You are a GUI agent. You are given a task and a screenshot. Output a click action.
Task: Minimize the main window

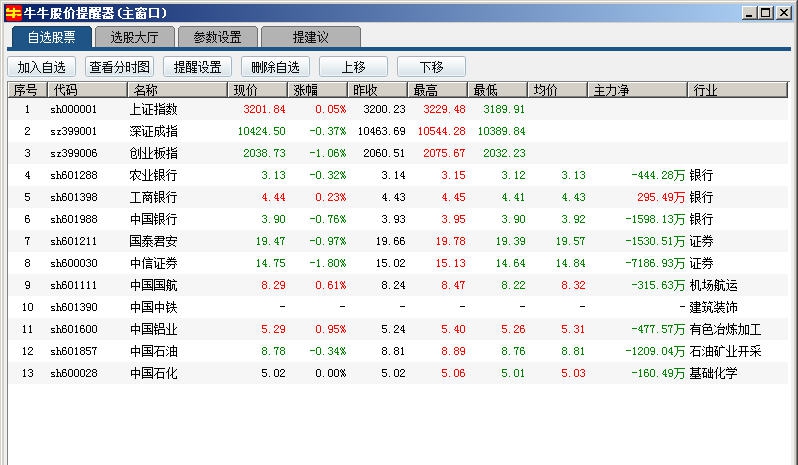tap(749, 13)
